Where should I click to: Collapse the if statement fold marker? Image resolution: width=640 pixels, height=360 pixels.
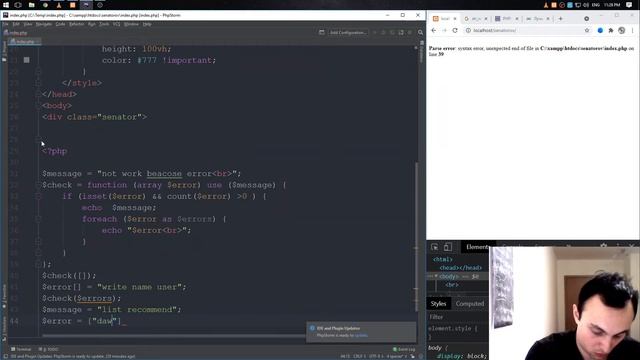(38, 196)
